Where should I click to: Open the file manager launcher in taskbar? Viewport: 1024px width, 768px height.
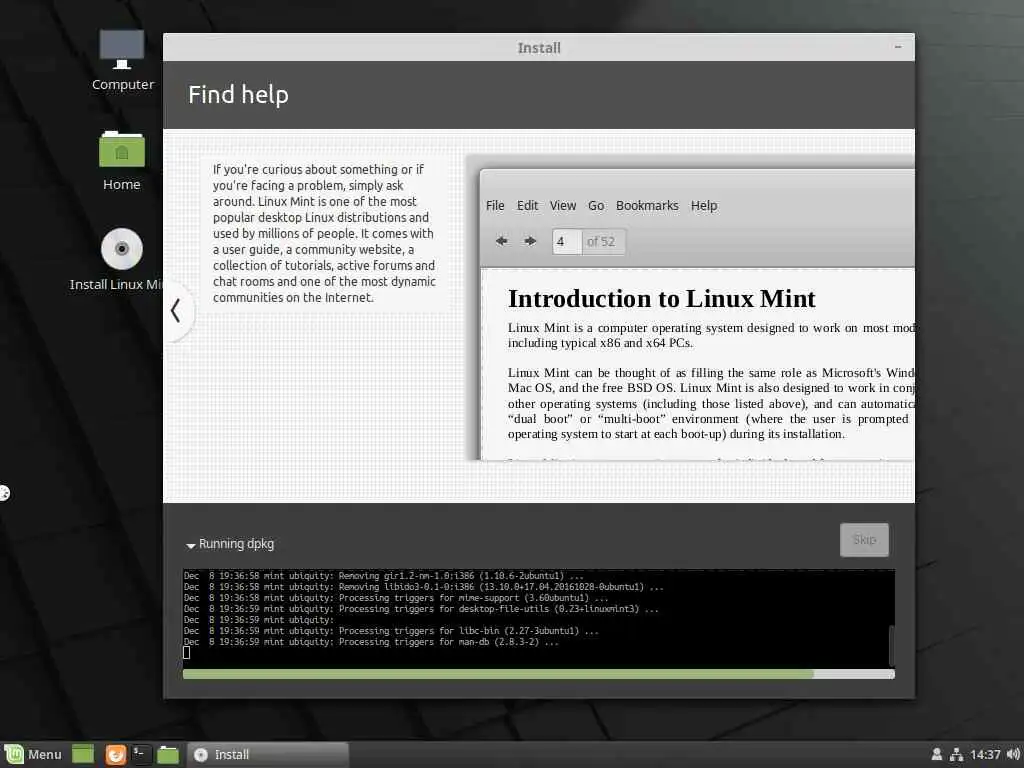[x=168, y=754]
